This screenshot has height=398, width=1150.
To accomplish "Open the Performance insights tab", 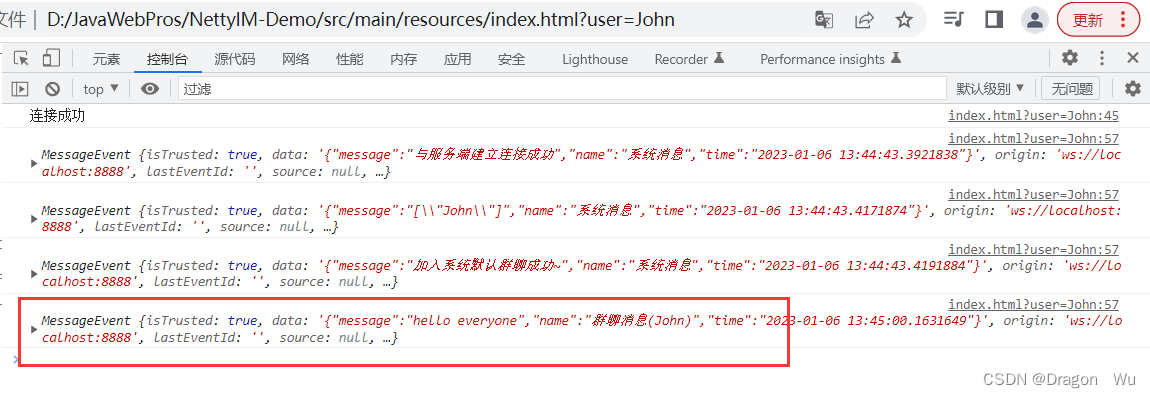I will (830, 59).
